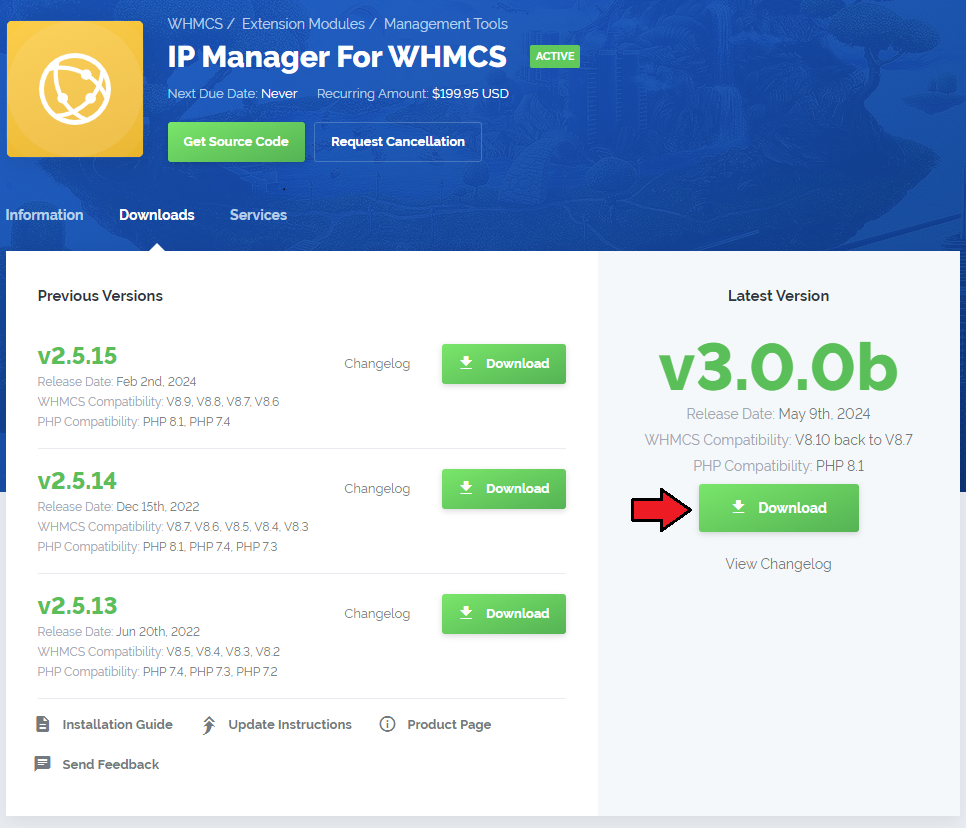Switch to the Information tab
This screenshot has width=966, height=828.
[x=44, y=215]
